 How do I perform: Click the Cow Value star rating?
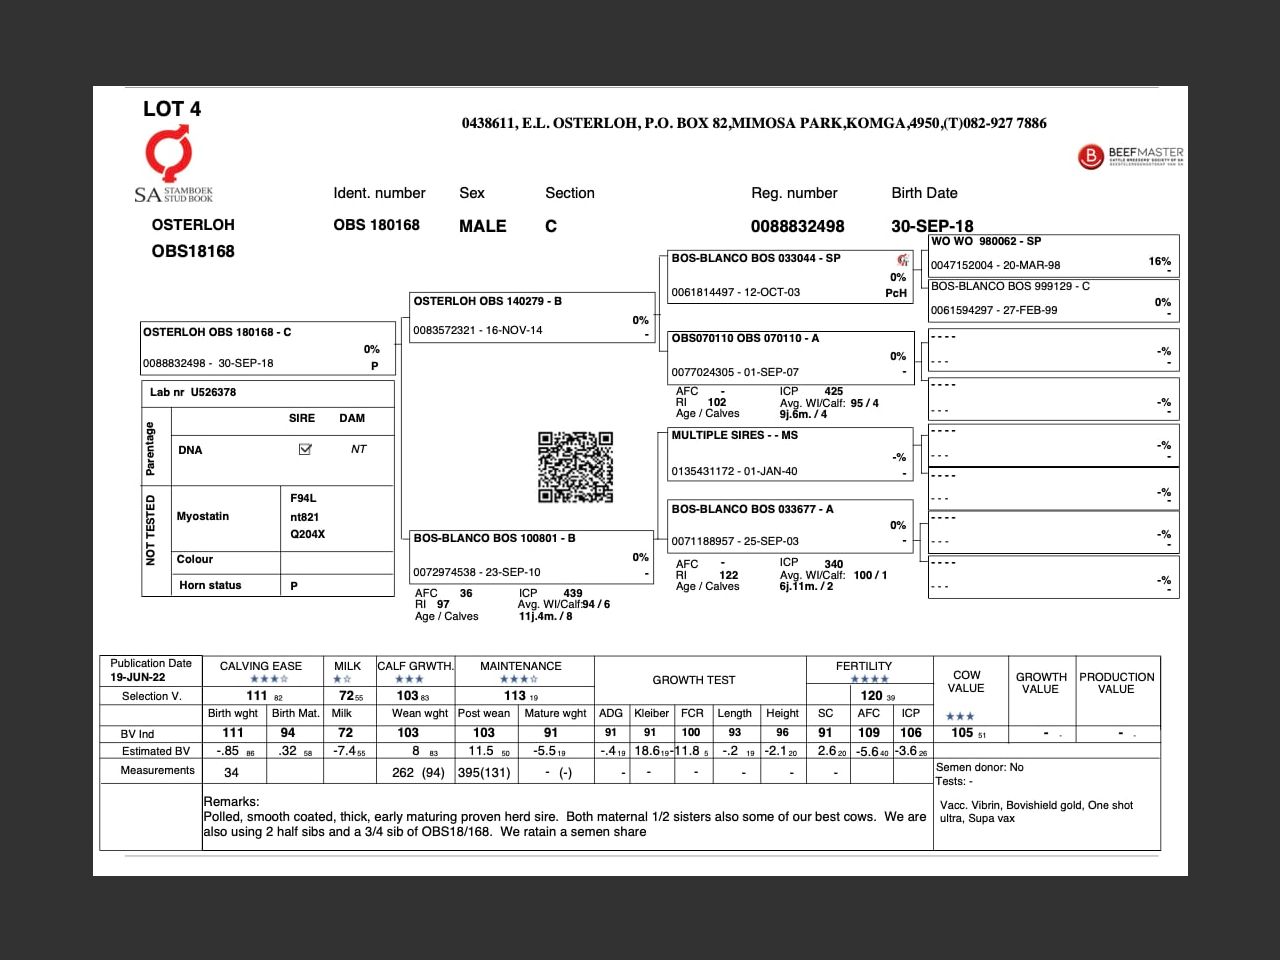(959, 716)
